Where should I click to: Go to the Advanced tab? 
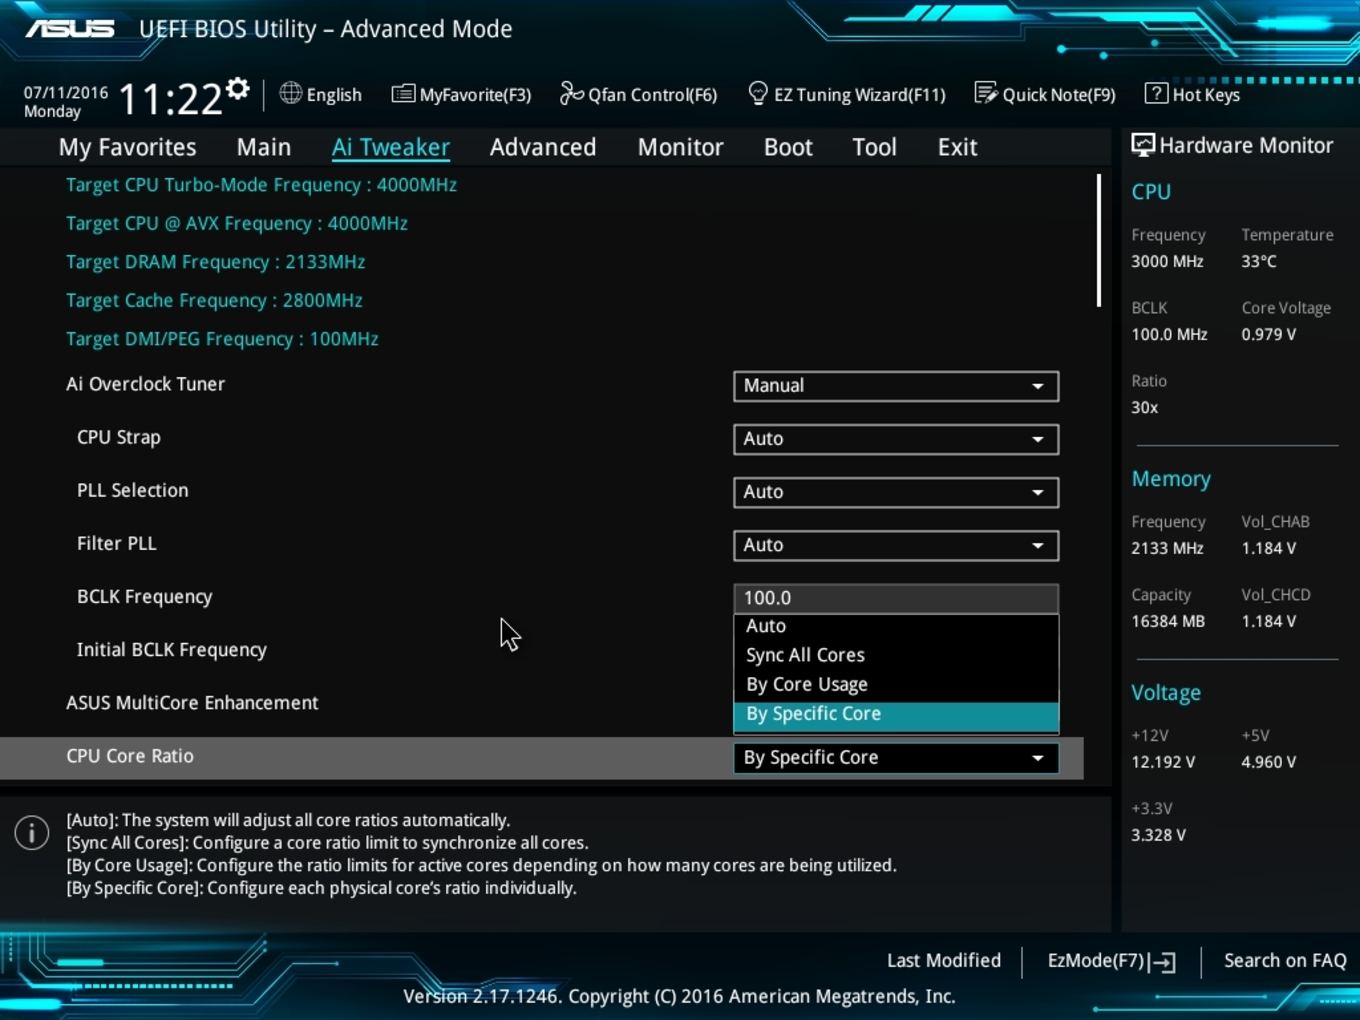(543, 147)
